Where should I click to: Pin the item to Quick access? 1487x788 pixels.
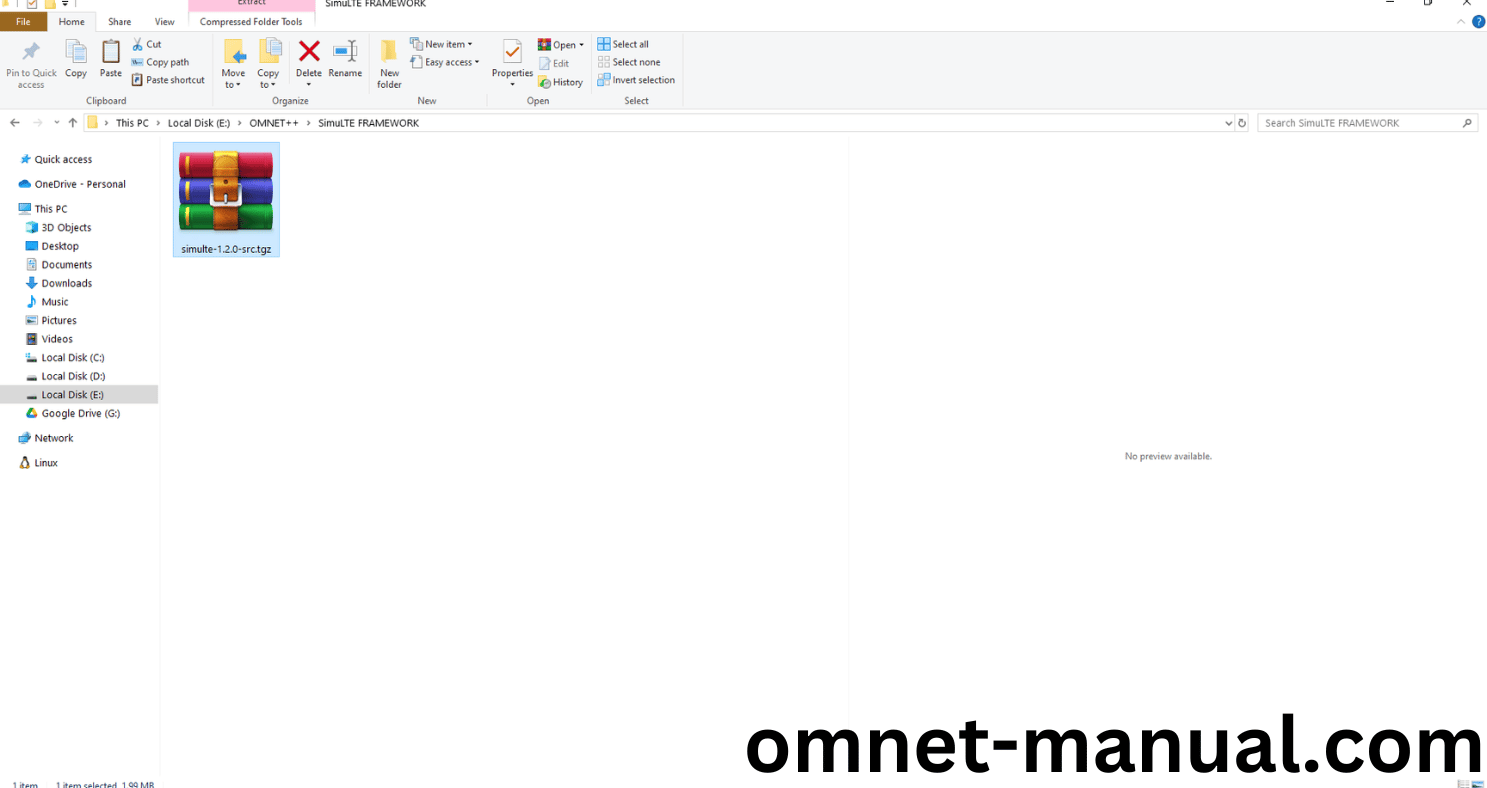[31, 63]
